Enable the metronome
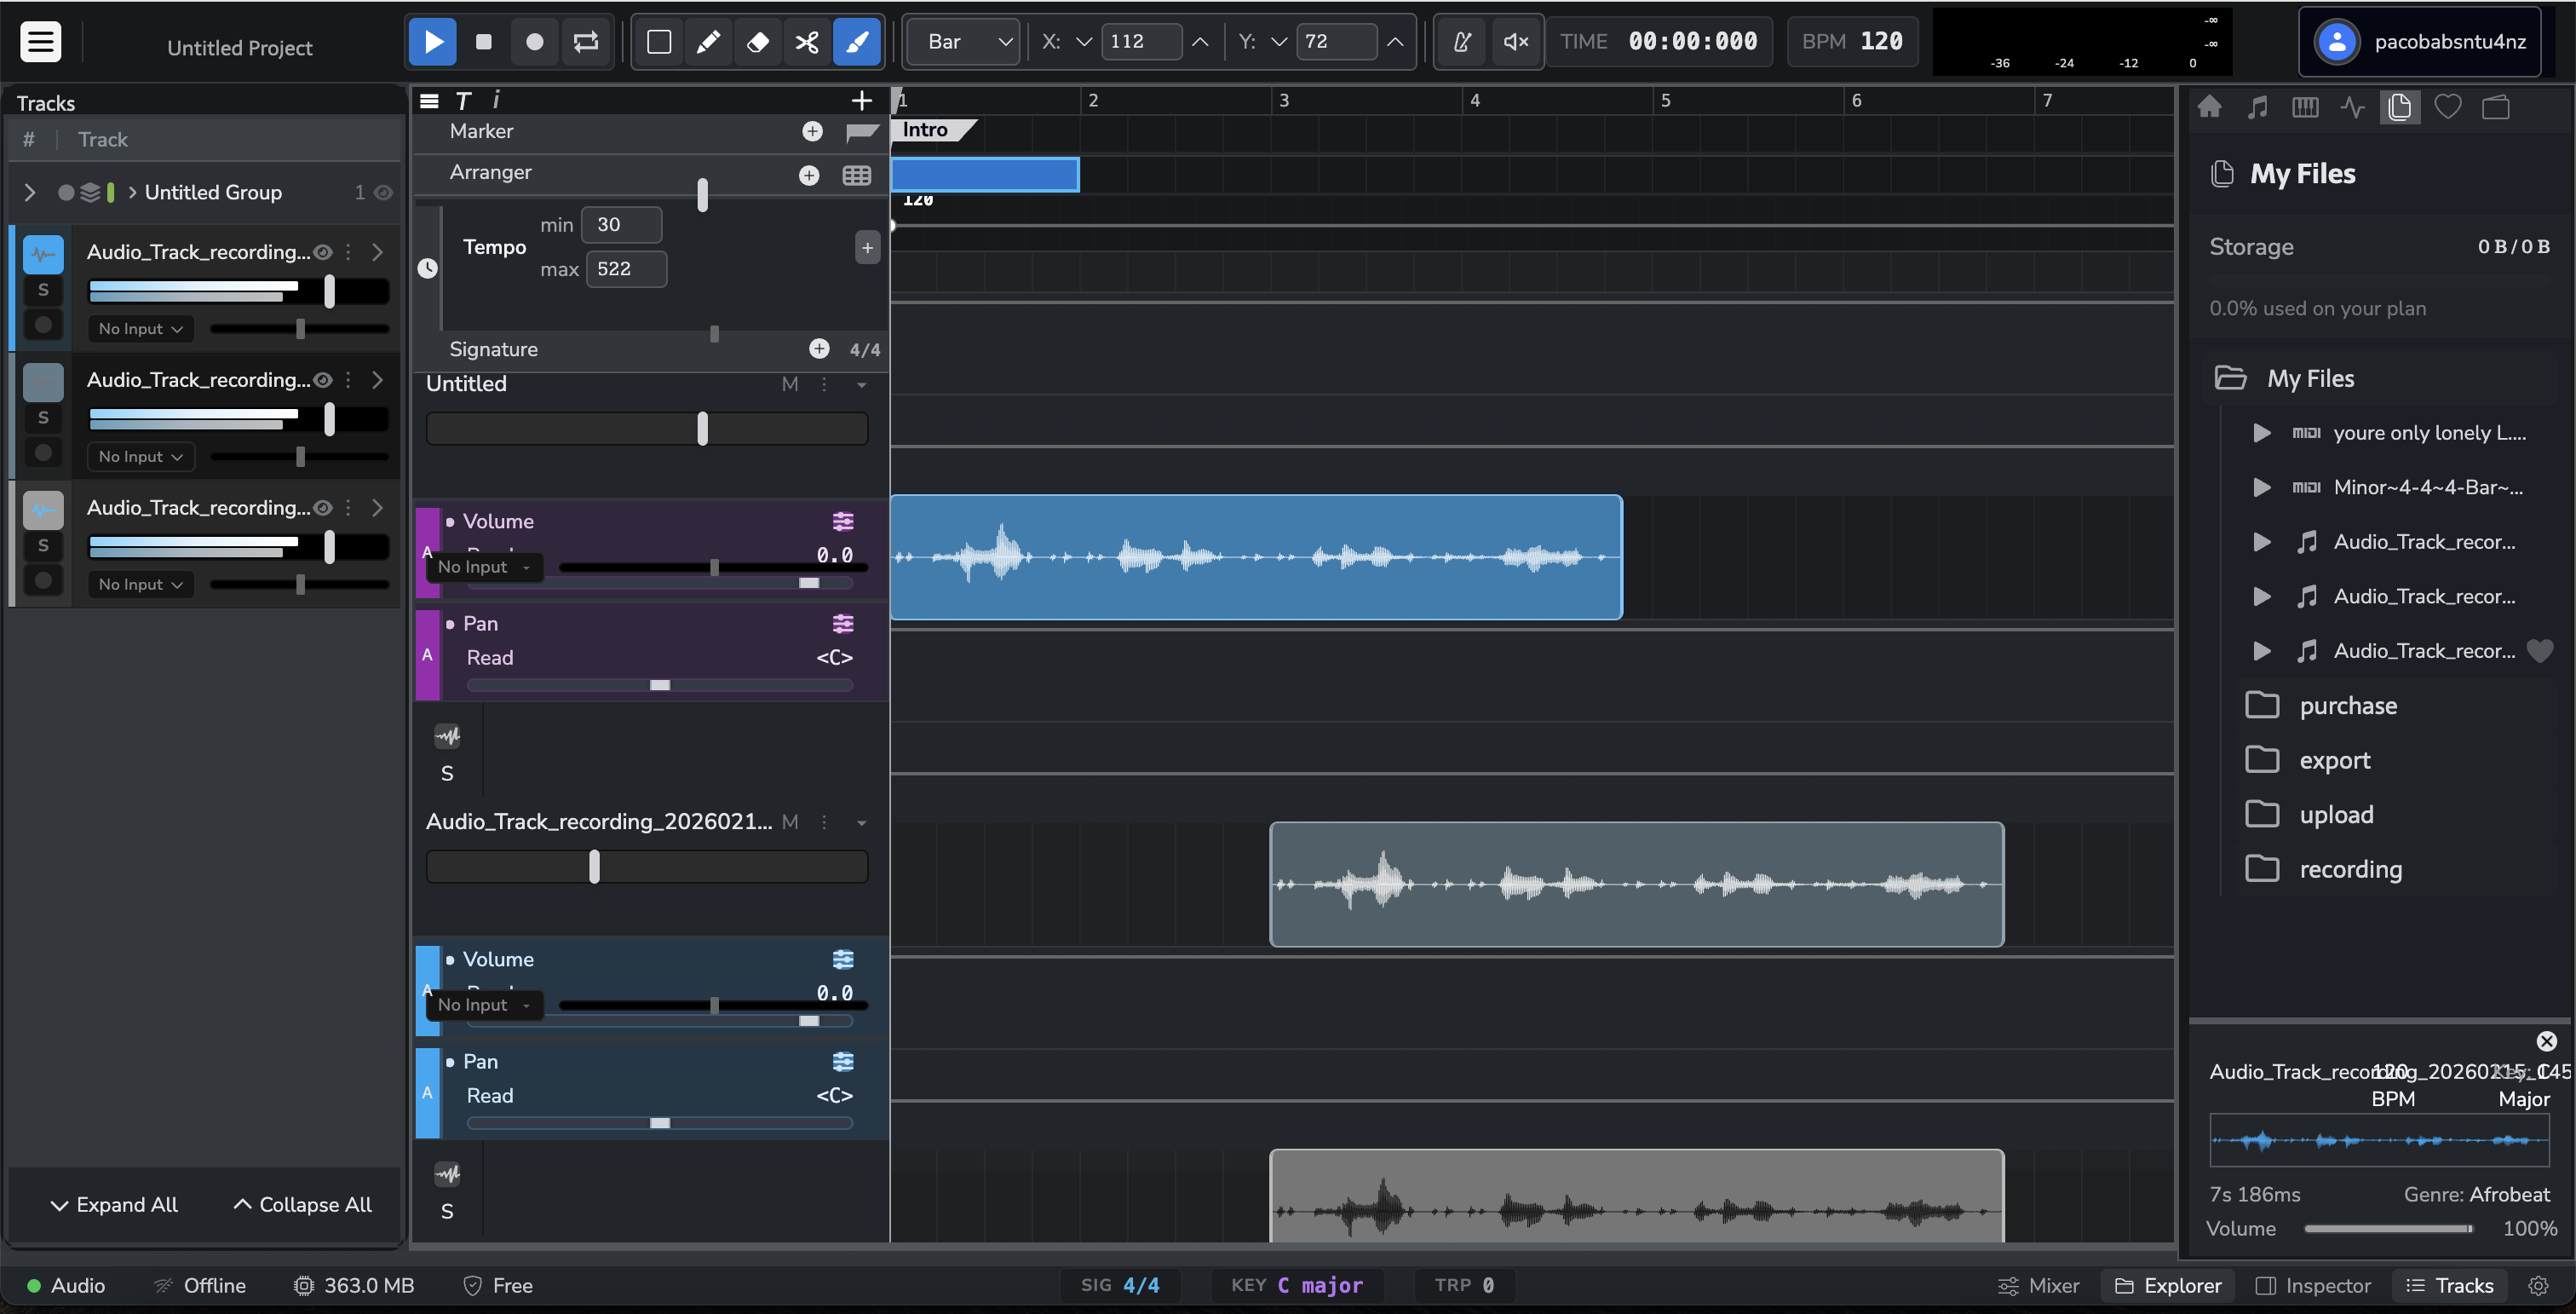2576x1314 pixels. point(1461,42)
